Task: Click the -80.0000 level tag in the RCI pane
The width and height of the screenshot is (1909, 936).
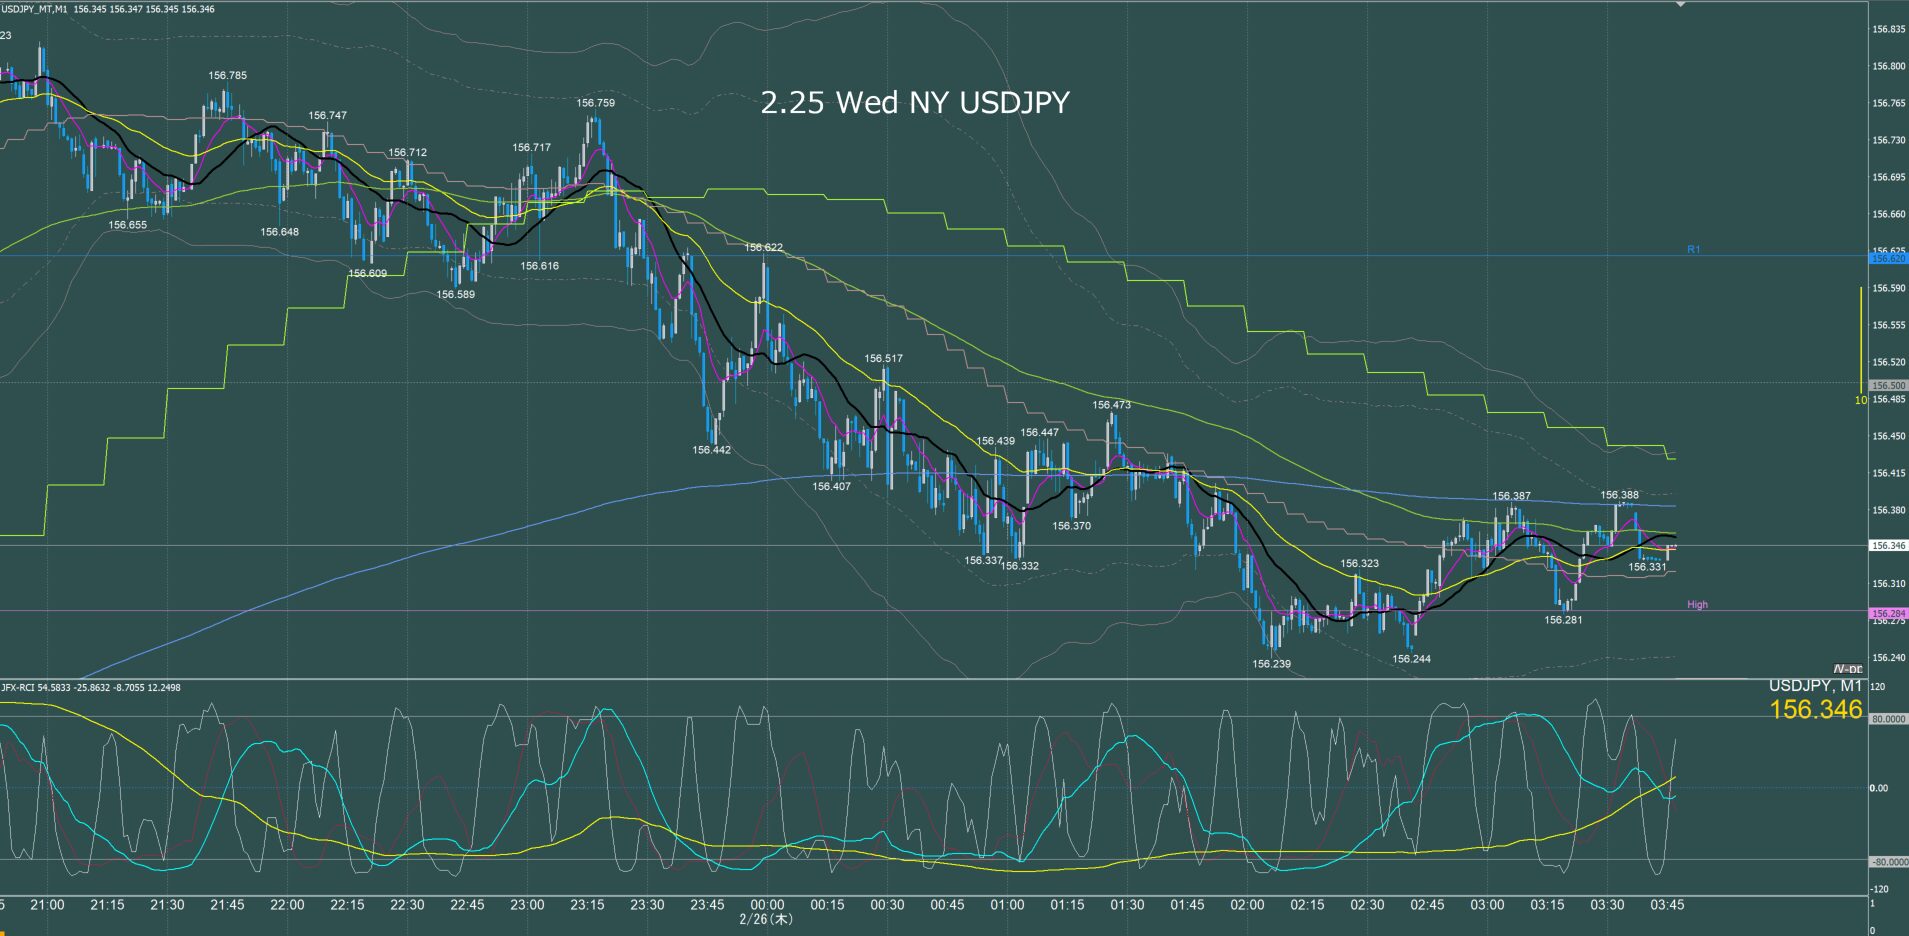Action: point(1887,861)
